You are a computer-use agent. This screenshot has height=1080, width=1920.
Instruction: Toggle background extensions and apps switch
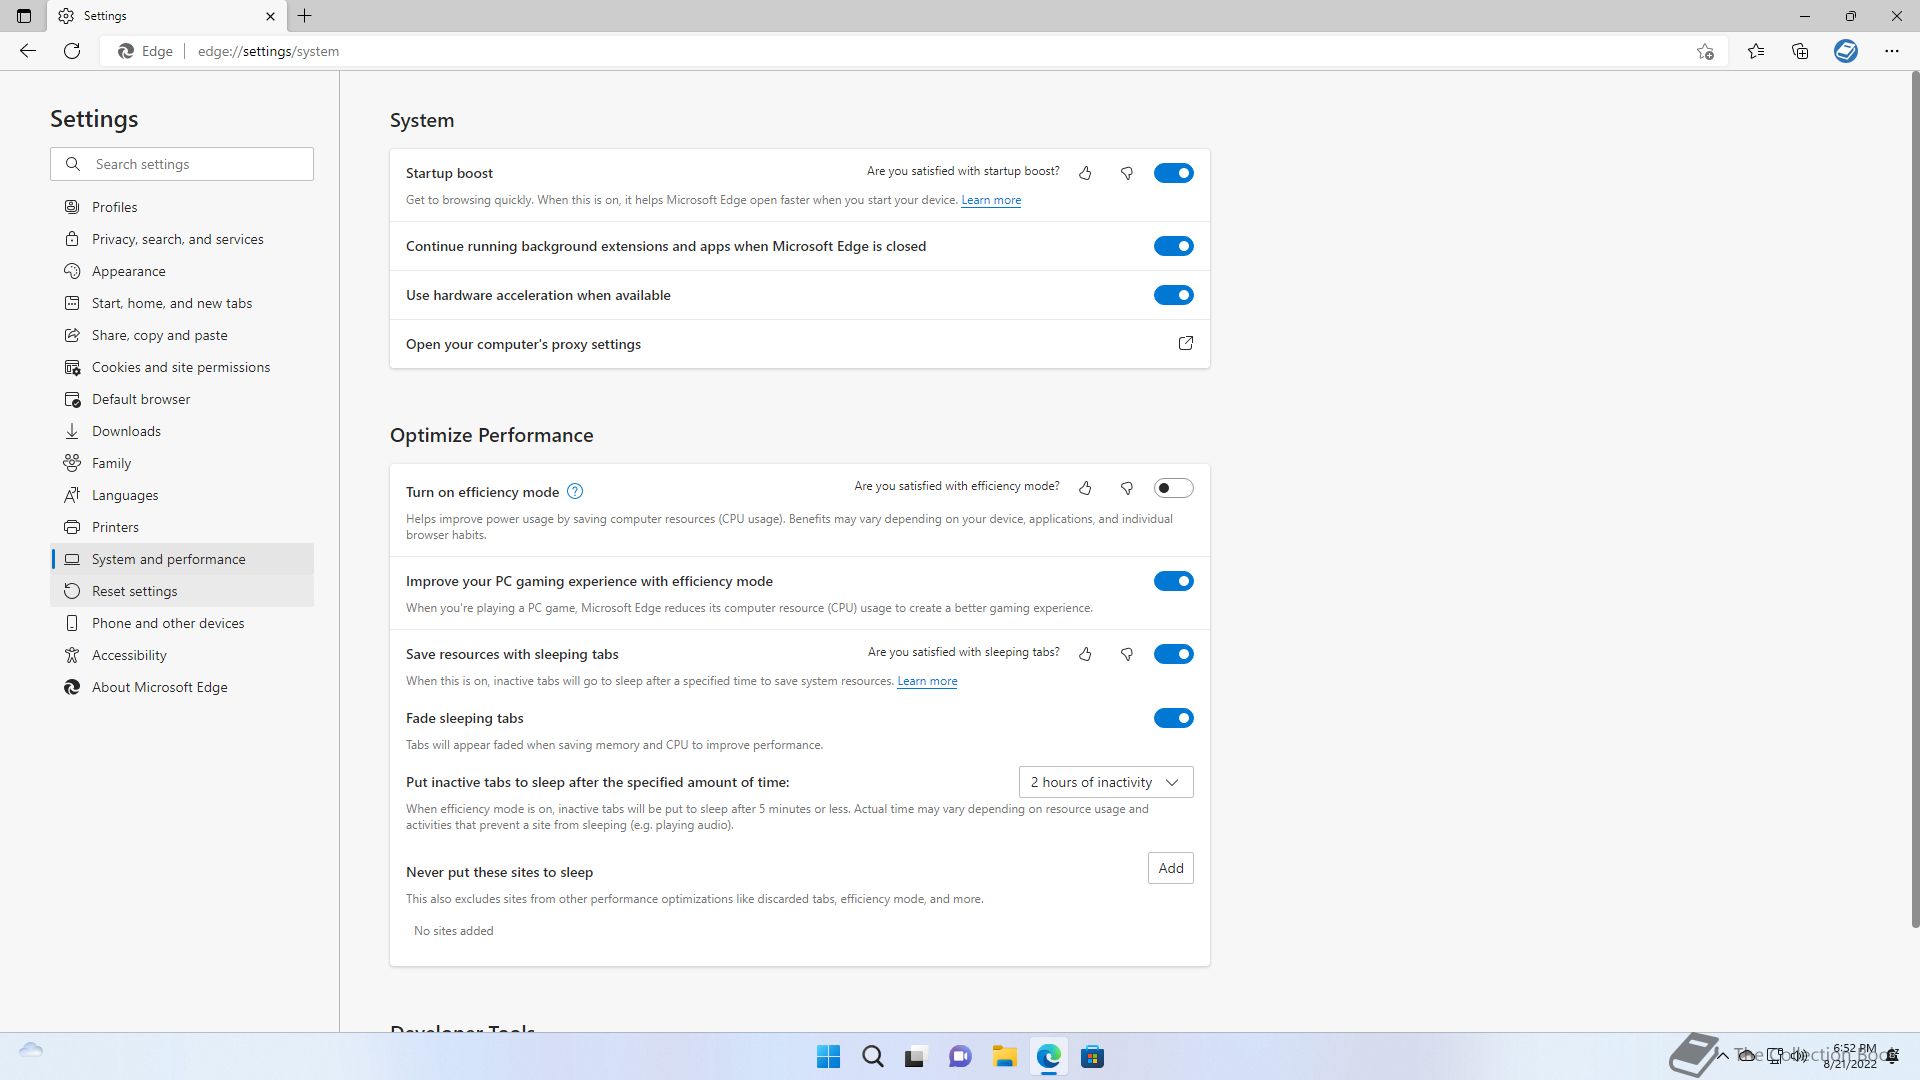coord(1174,246)
